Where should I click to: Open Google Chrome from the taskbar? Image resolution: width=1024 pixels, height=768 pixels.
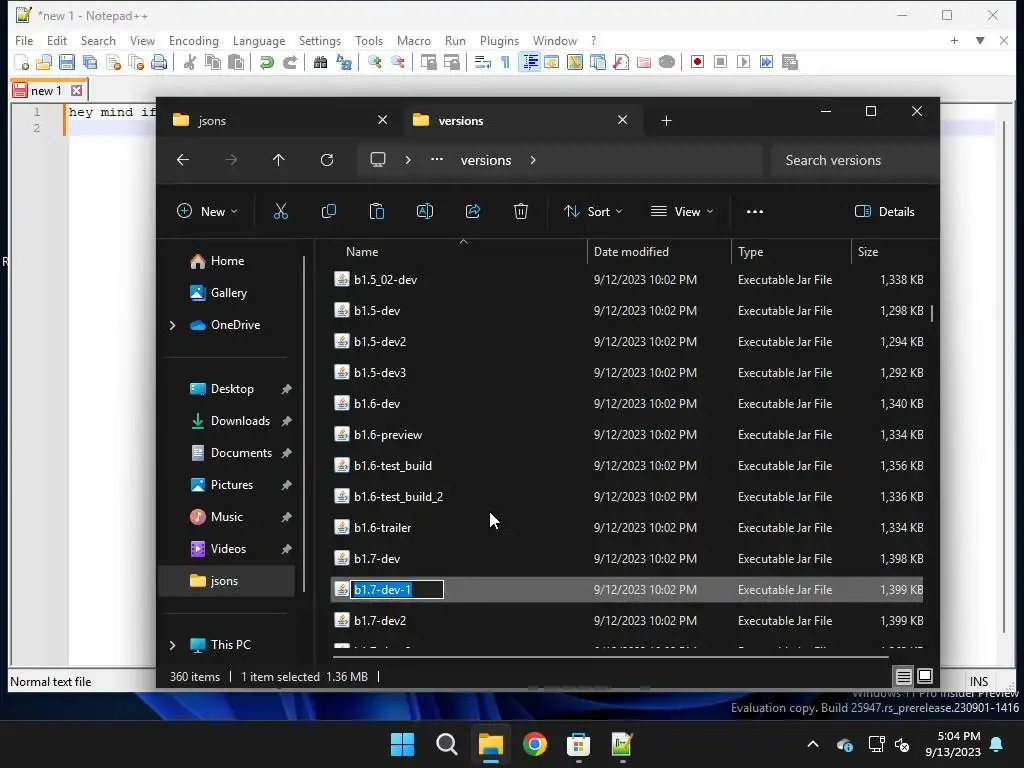pyautogui.click(x=535, y=744)
